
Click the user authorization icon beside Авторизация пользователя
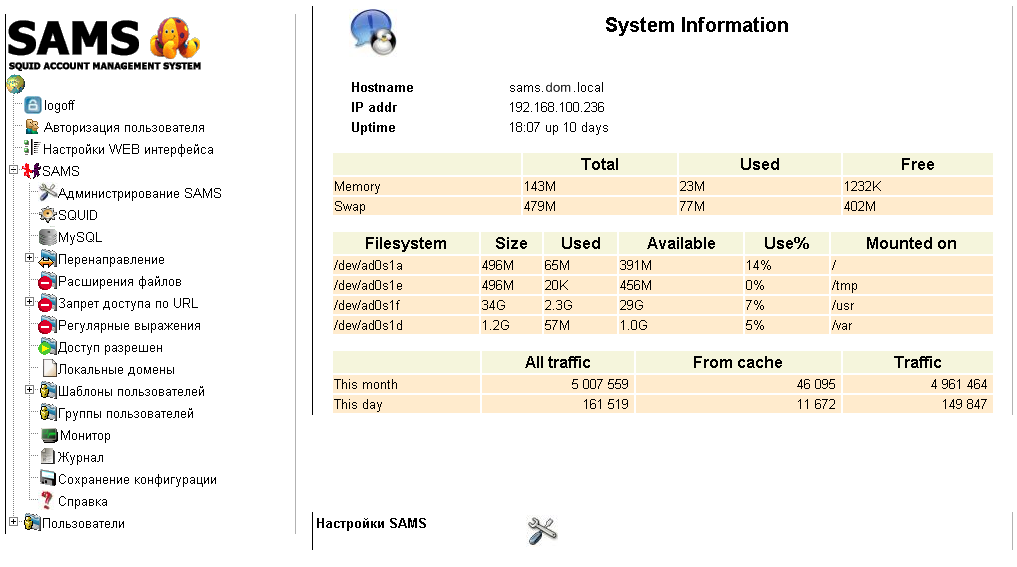click(32, 127)
